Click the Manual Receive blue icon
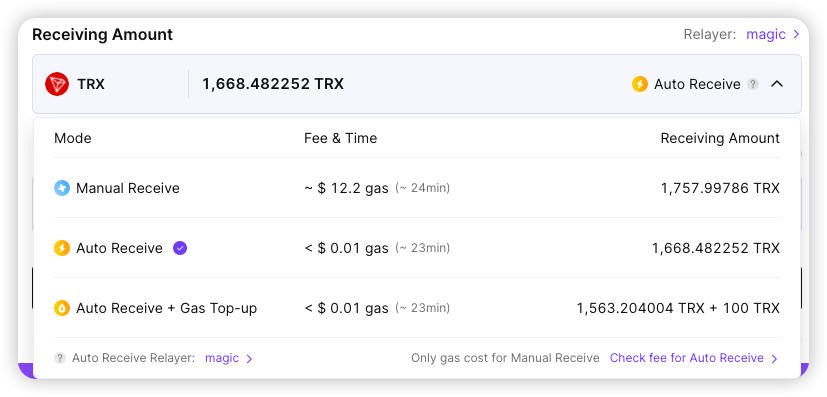 [x=62, y=188]
